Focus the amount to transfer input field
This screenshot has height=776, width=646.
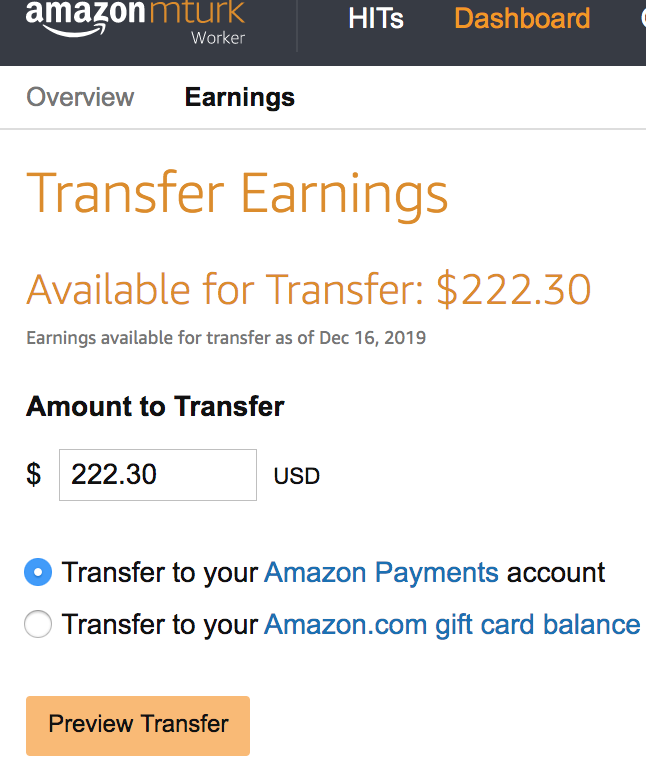[x=158, y=475]
